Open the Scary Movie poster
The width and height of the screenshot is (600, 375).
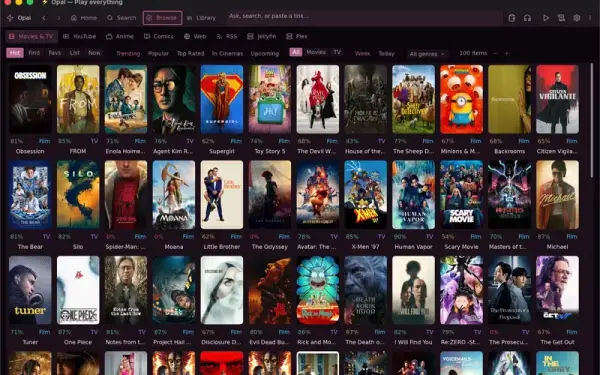click(461, 194)
